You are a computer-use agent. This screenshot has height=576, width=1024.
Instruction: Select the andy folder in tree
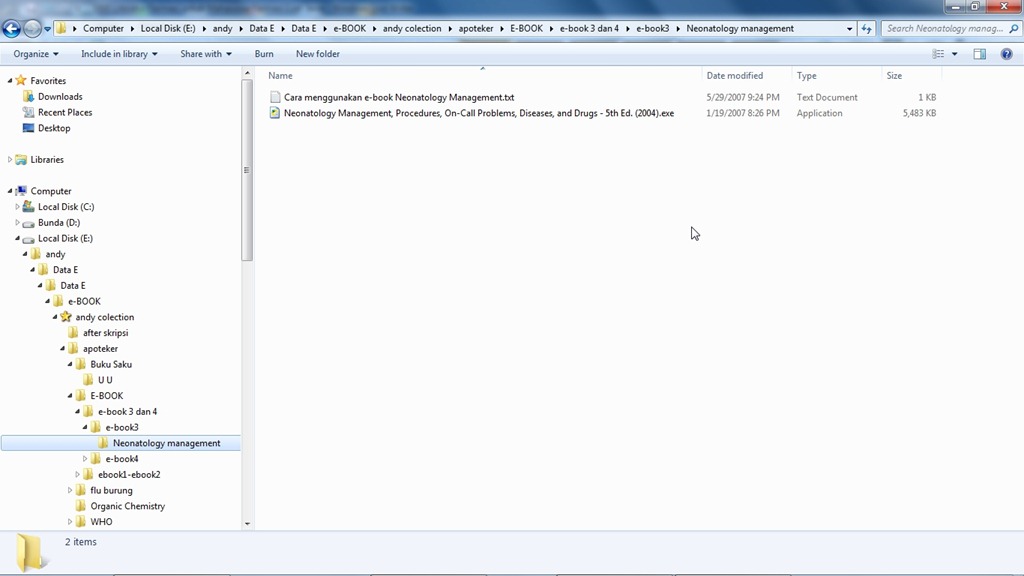point(56,254)
